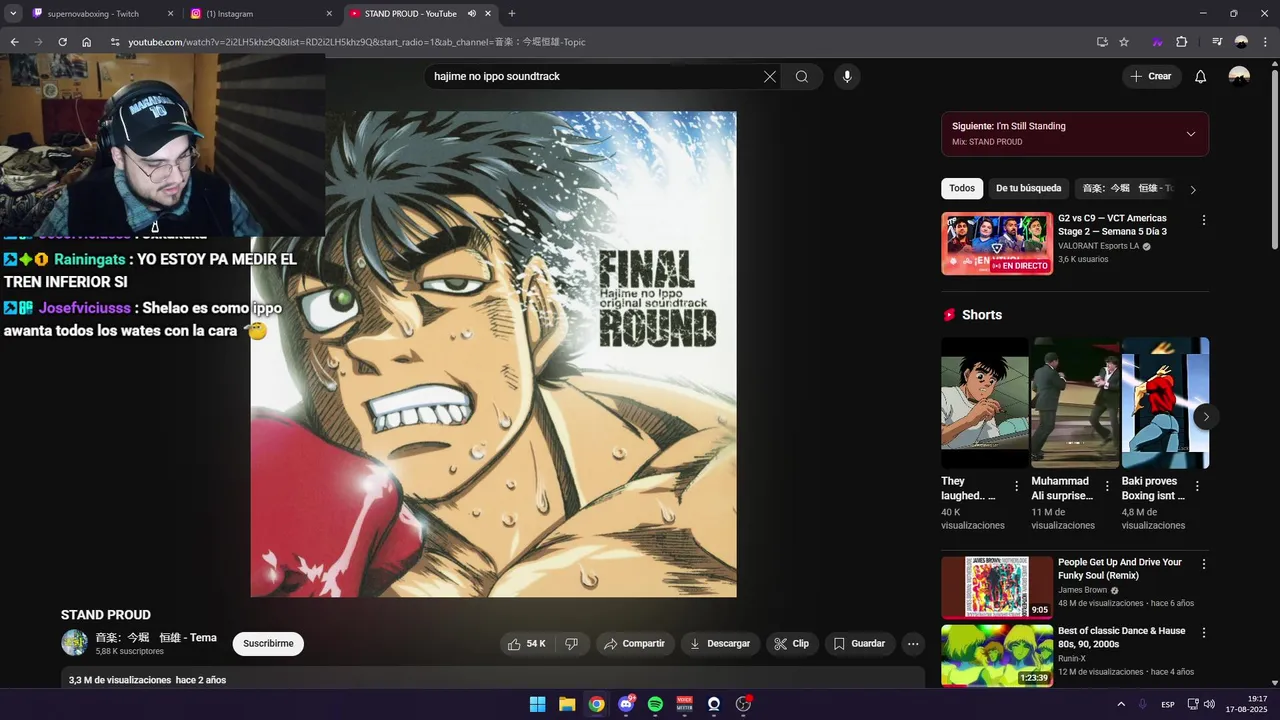Viewport: 1280px width, 720px height.
Task: Open Best of classic Dance & House thumbnail
Action: tap(997, 656)
